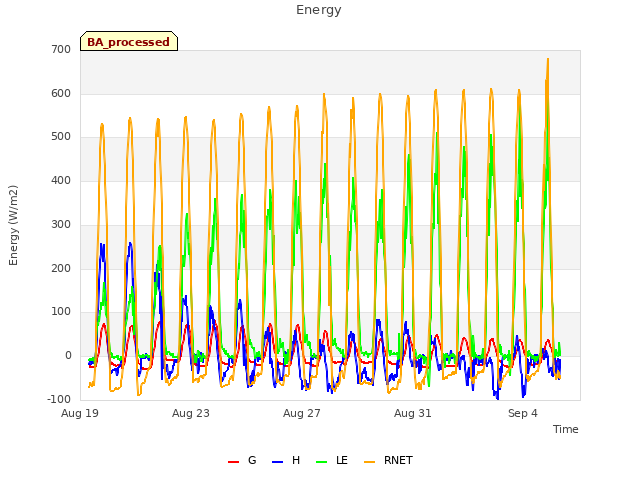Click the 100 y-axis tick label

click(x=61, y=312)
